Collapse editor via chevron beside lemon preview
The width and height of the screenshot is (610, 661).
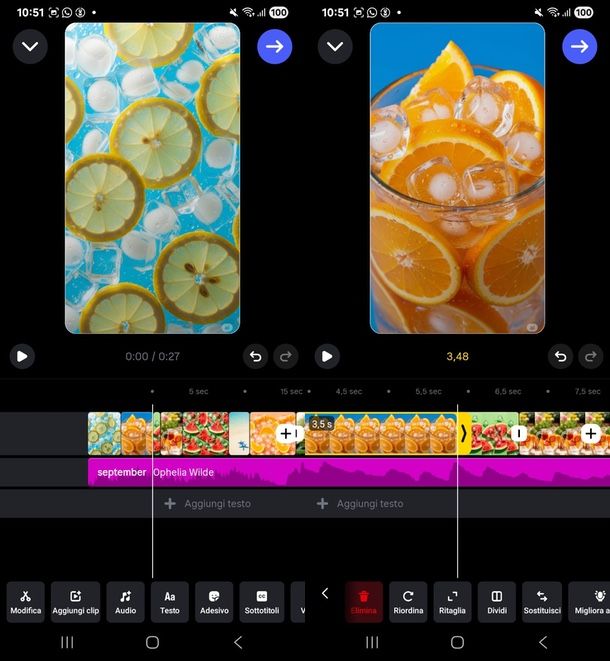pos(30,46)
